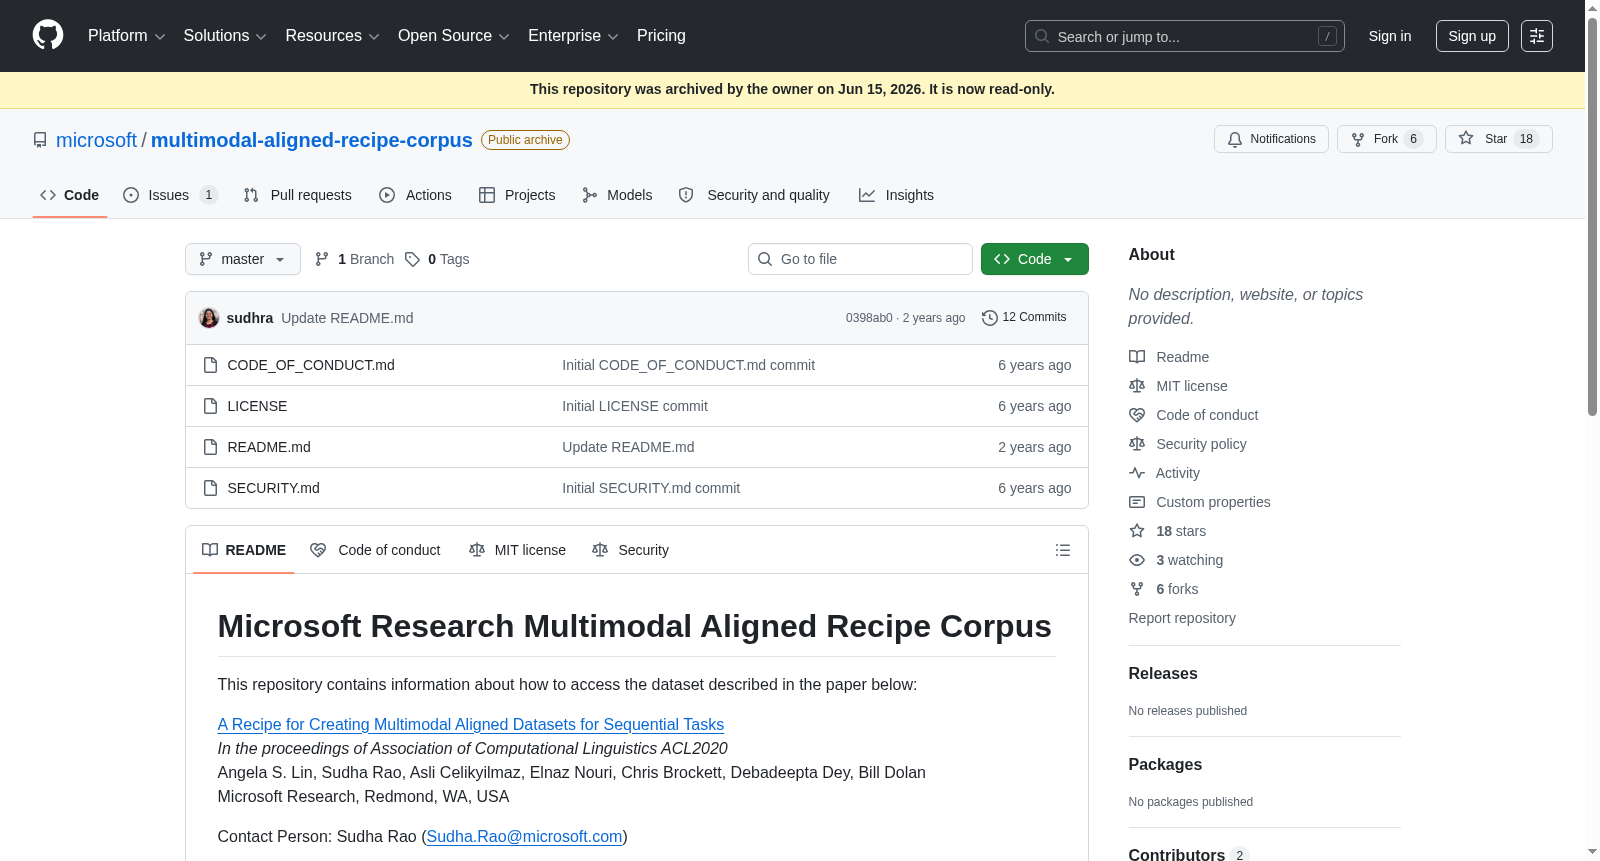
Task: Click the note icon beside Custom properties
Action: click(1137, 502)
